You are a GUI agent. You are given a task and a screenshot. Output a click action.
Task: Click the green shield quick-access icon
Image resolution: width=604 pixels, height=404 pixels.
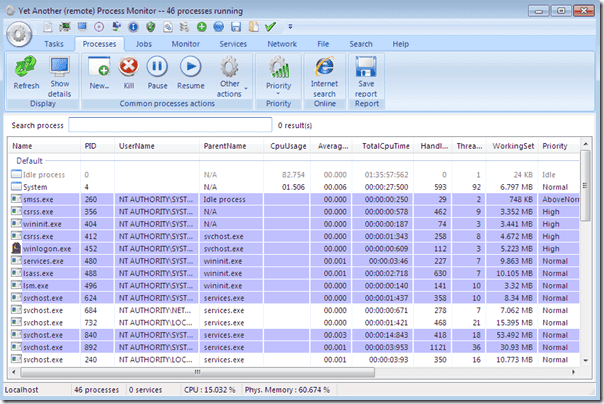pos(151,27)
